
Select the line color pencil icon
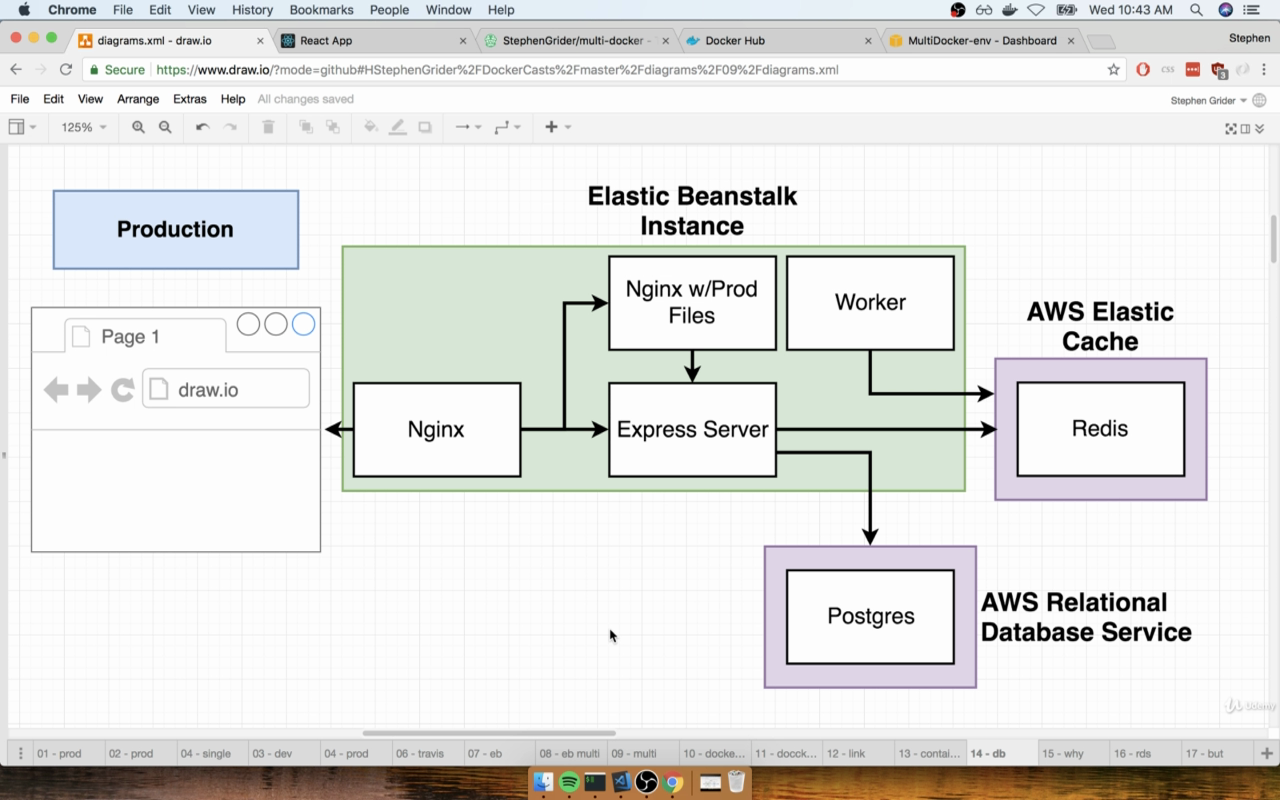pos(398,127)
